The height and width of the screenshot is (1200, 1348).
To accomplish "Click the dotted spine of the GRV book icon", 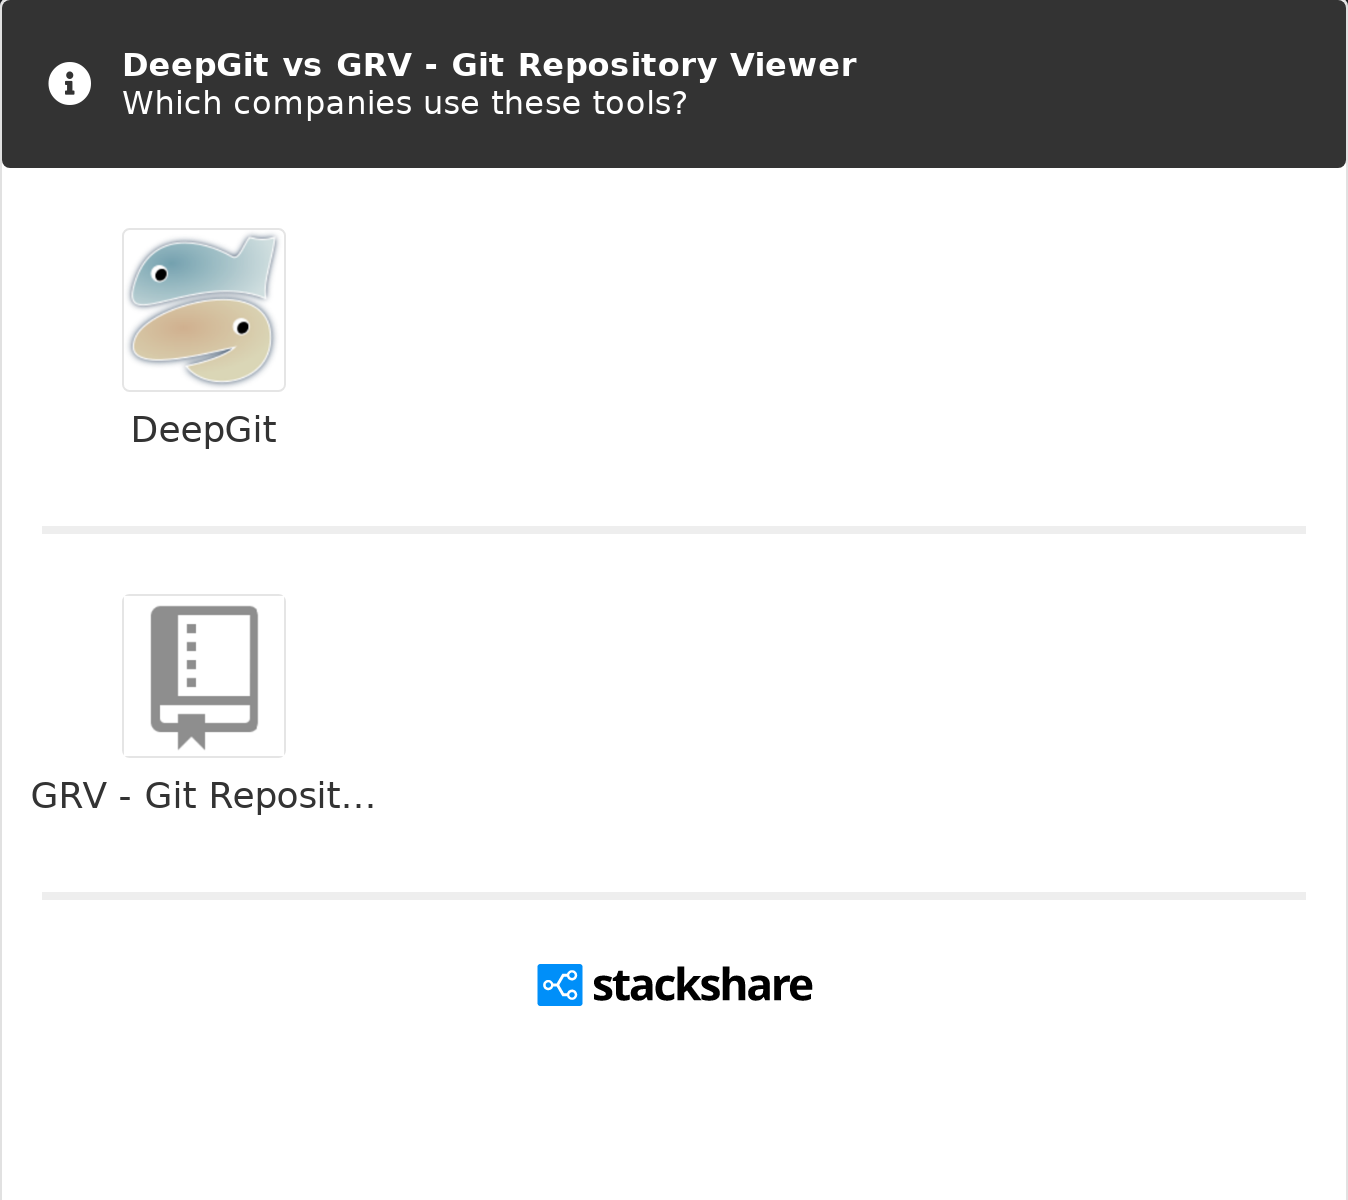I will click(x=191, y=657).
